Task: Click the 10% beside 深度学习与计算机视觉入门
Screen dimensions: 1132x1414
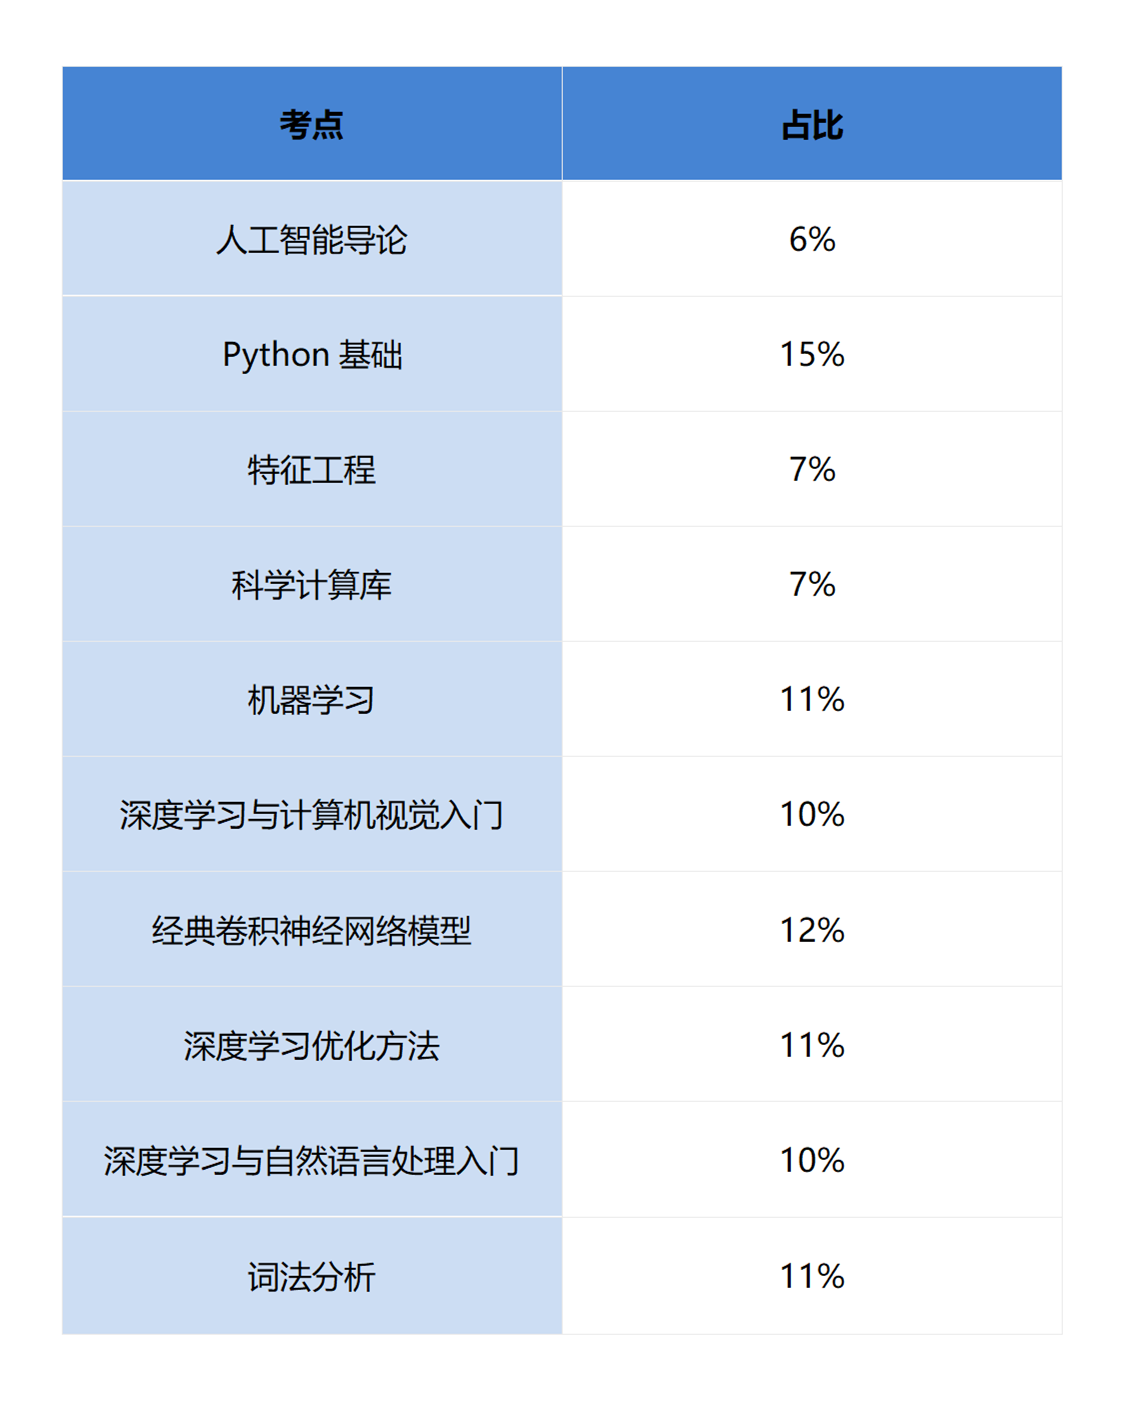Action: pyautogui.click(x=812, y=814)
